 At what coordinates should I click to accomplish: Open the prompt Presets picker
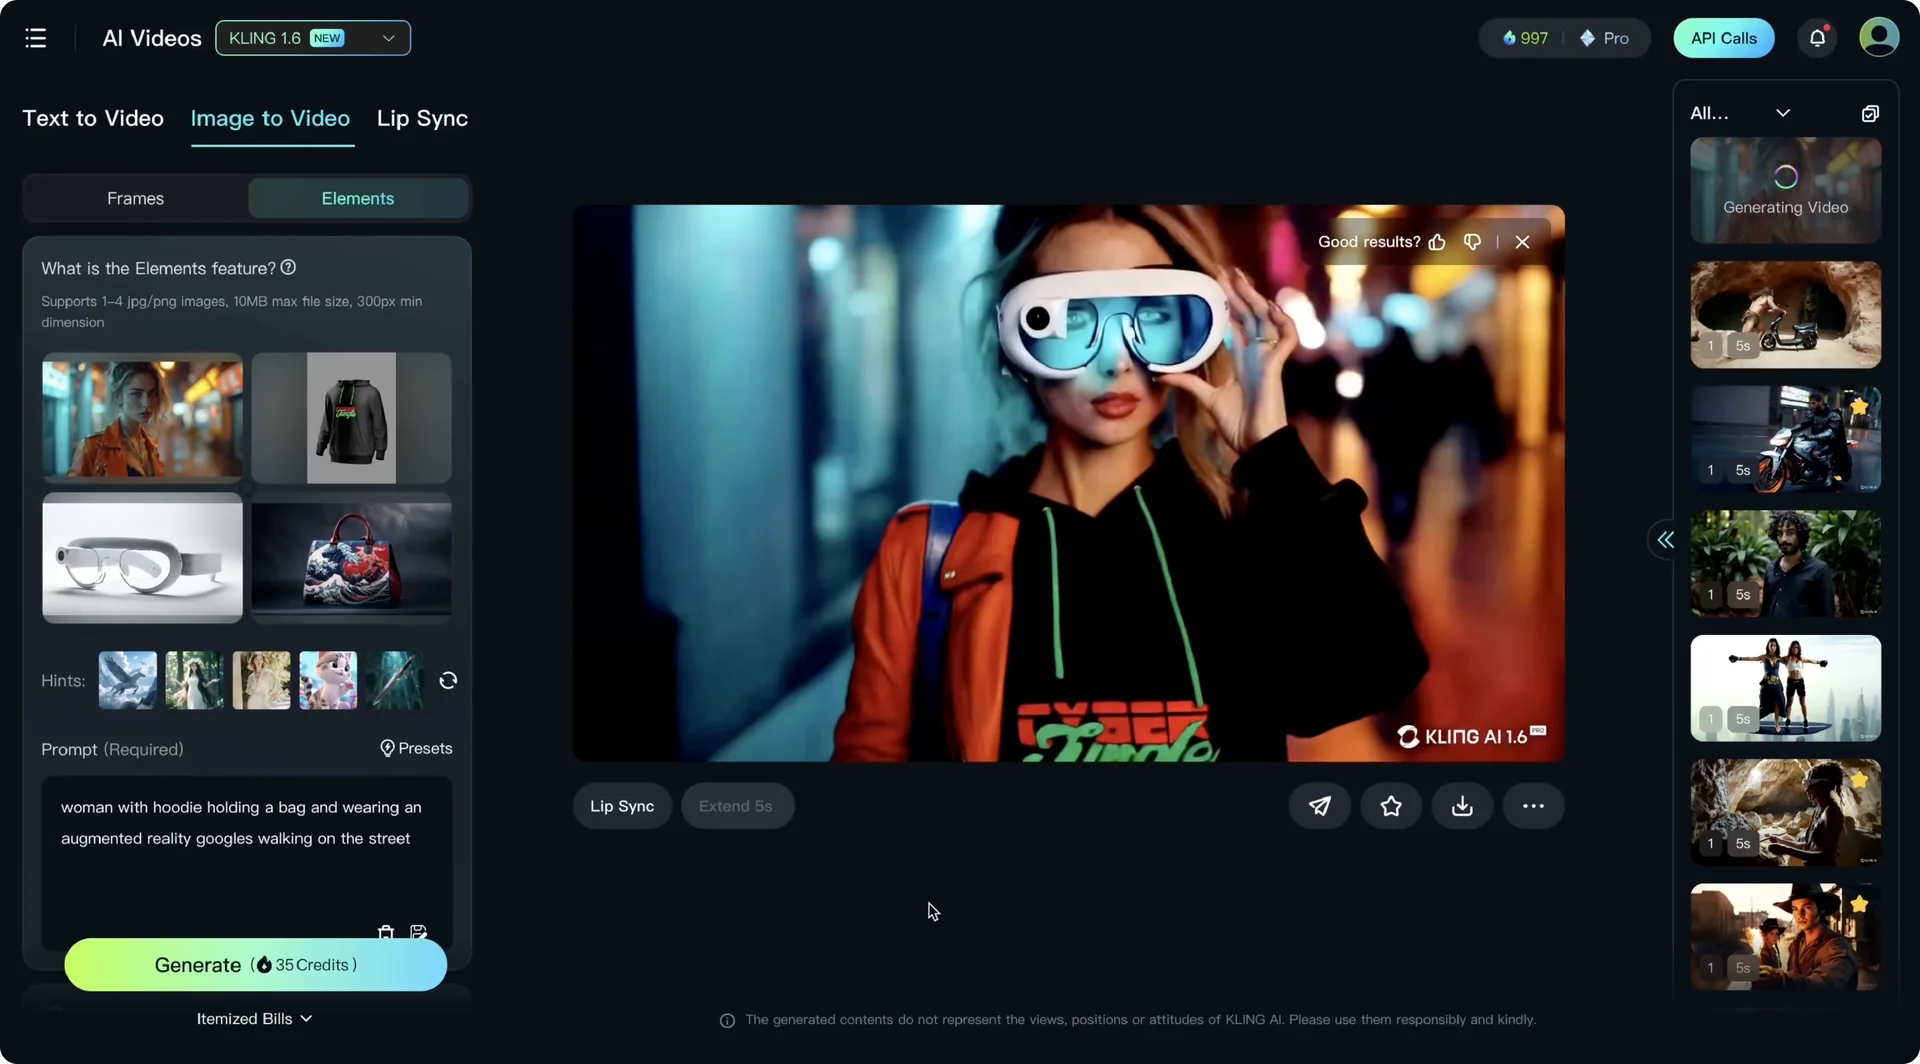pos(416,748)
